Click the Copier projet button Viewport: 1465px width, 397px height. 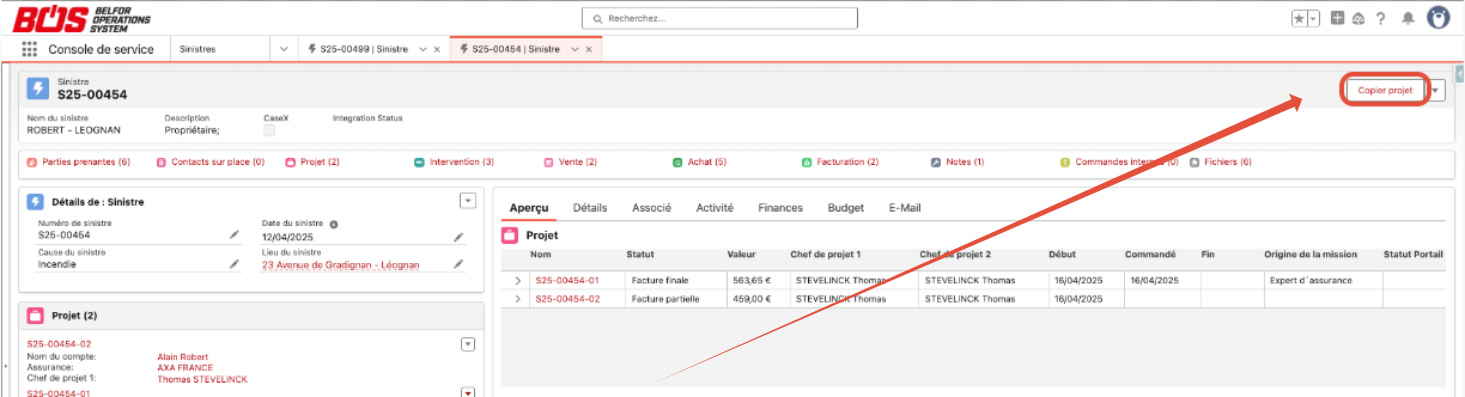(x=1385, y=90)
